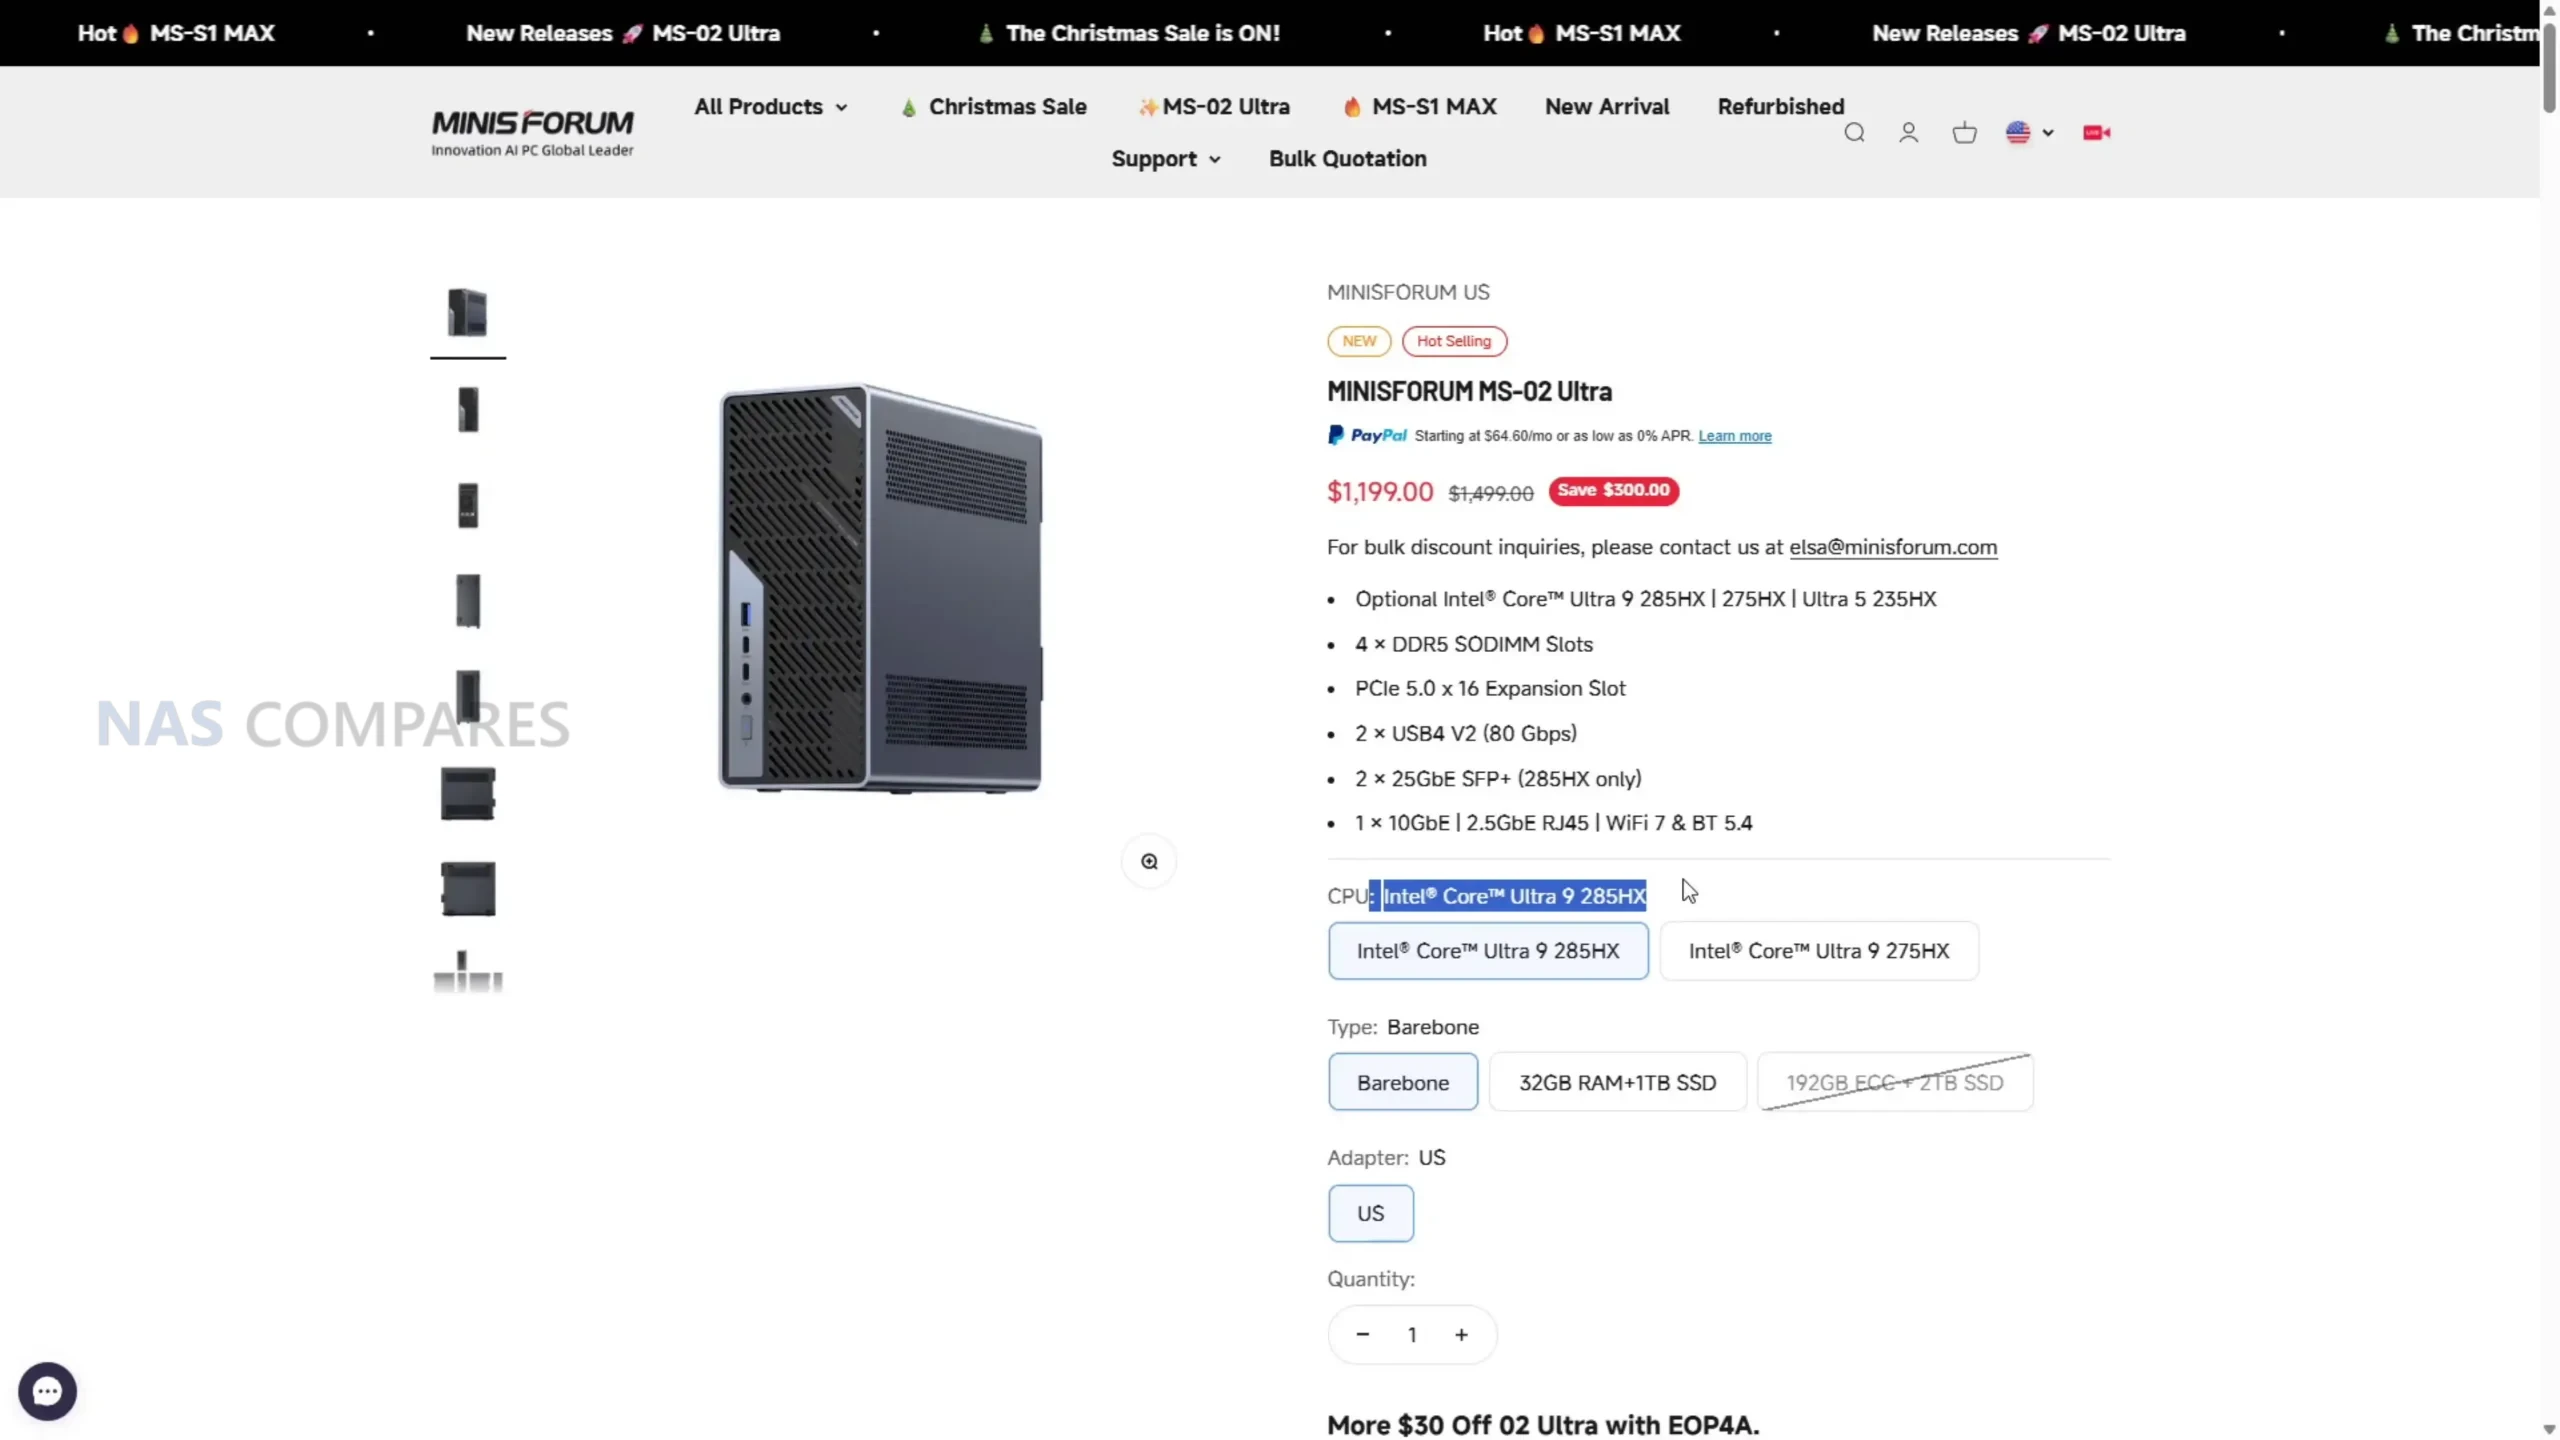Click the red video camera icon
The width and height of the screenshot is (2560, 1440).
point(2096,133)
